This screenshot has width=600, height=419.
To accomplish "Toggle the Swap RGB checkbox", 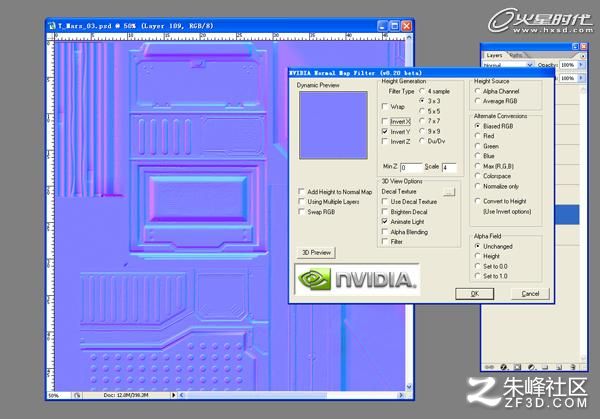I will pos(302,211).
